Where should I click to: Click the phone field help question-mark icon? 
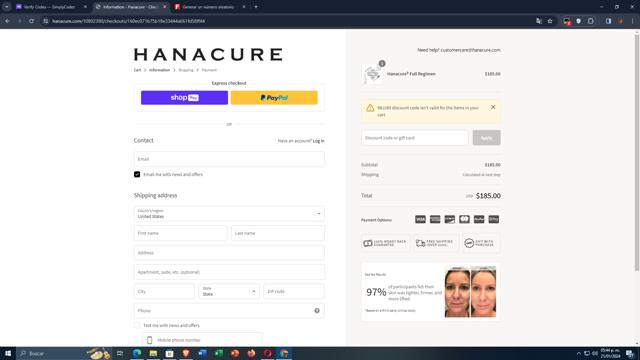pyautogui.click(x=317, y=311)
